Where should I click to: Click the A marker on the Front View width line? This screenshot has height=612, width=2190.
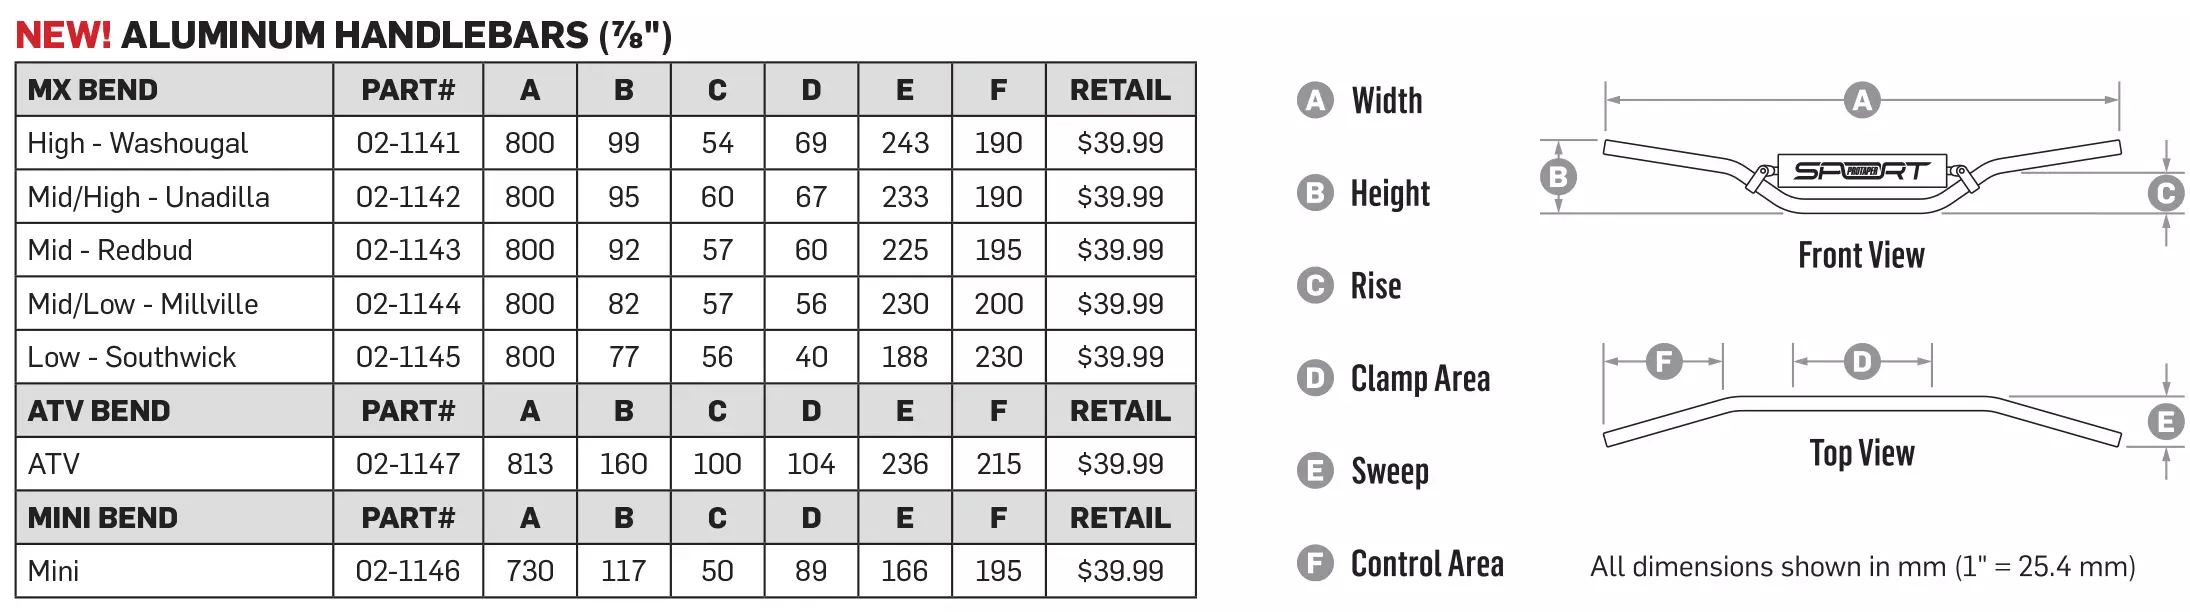pos(1862,100)
